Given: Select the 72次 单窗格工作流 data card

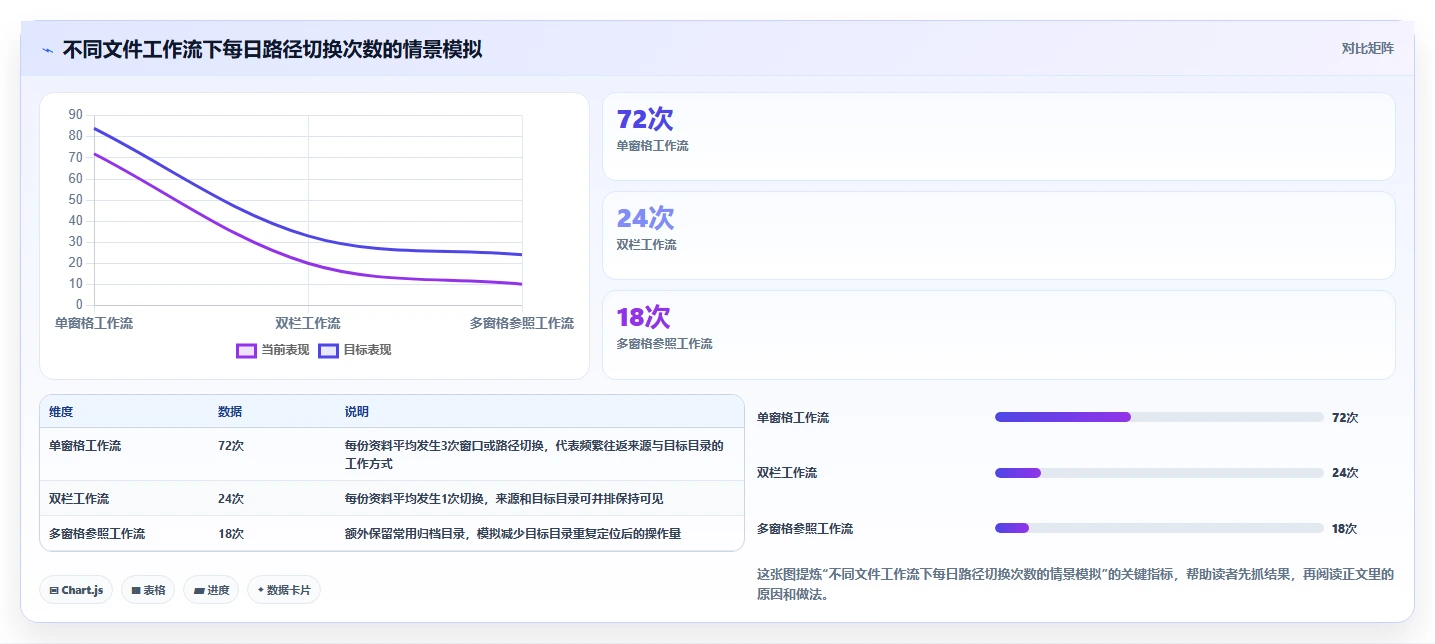Looking at the screenshot, I should point(998,137).
